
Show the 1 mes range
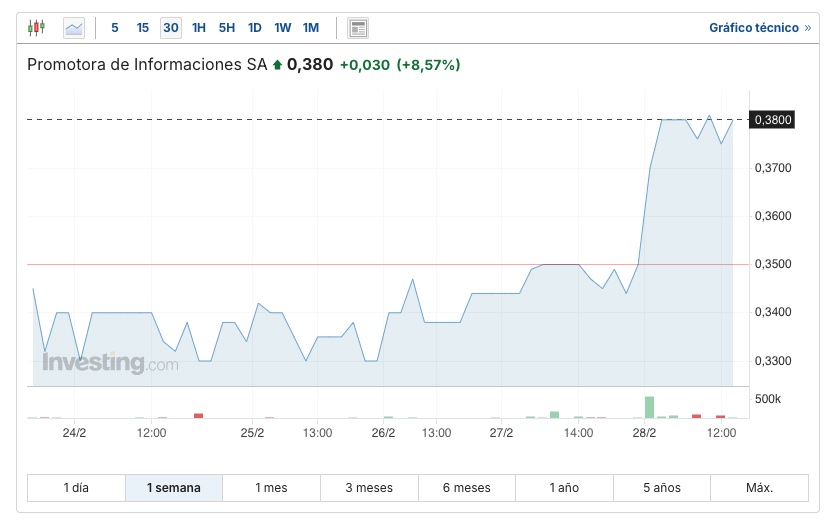coord(271,488)
